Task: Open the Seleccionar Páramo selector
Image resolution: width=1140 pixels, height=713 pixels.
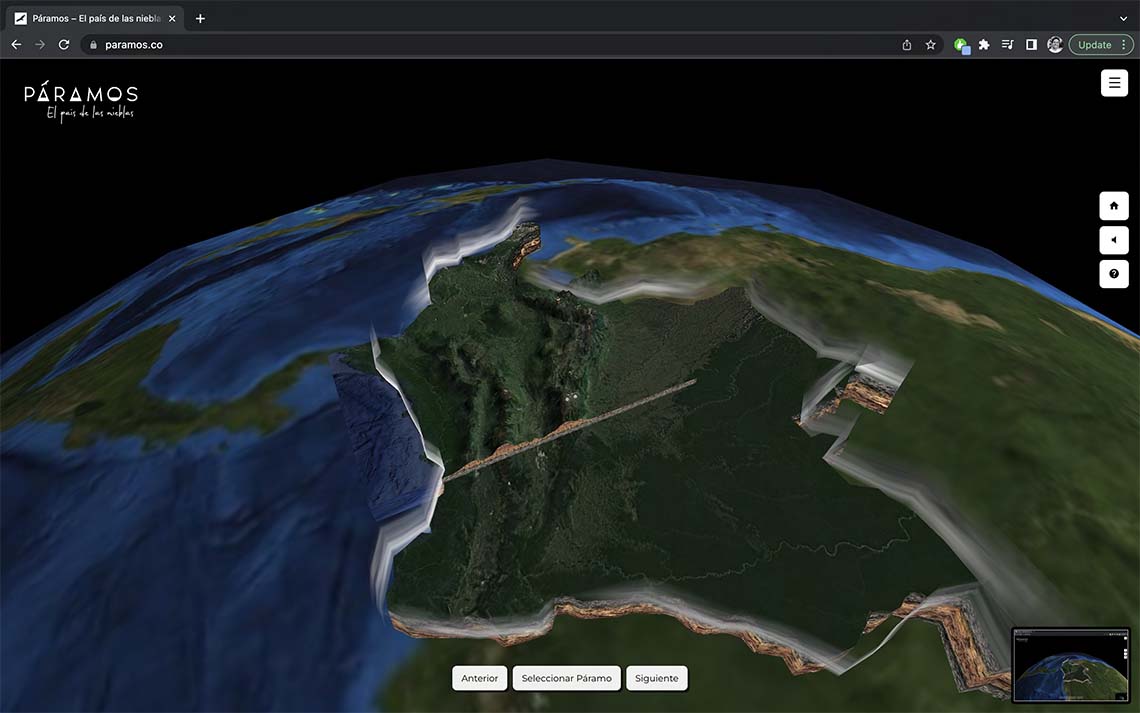Action: pos(566,678)
